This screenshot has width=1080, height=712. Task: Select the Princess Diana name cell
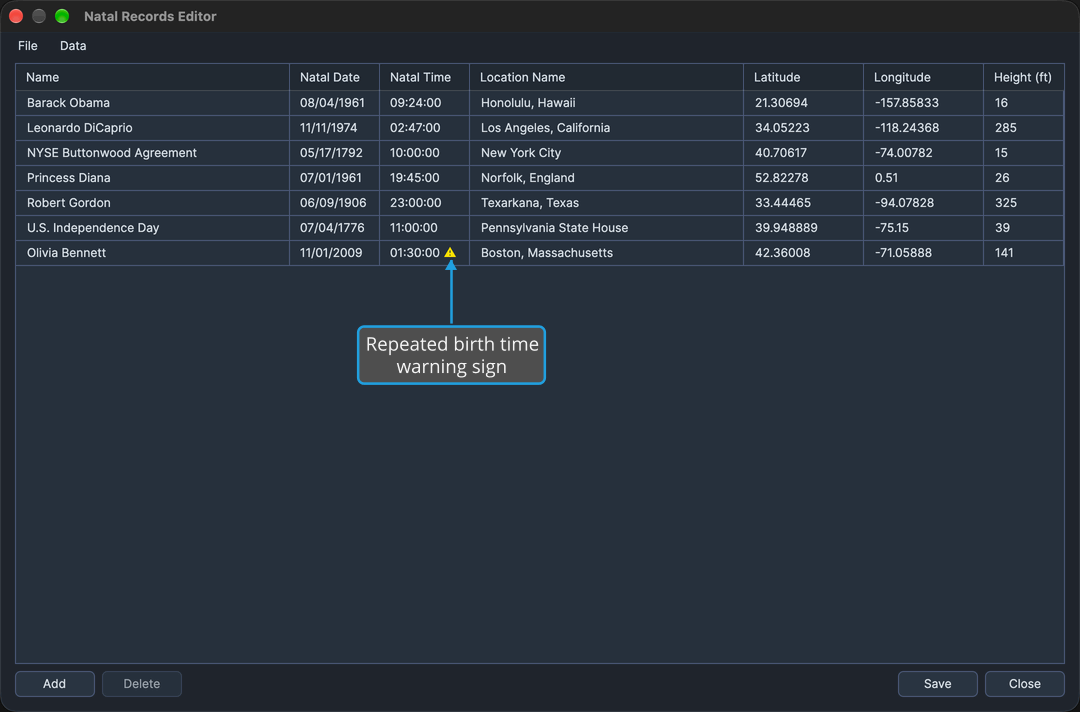pos(152,178)
